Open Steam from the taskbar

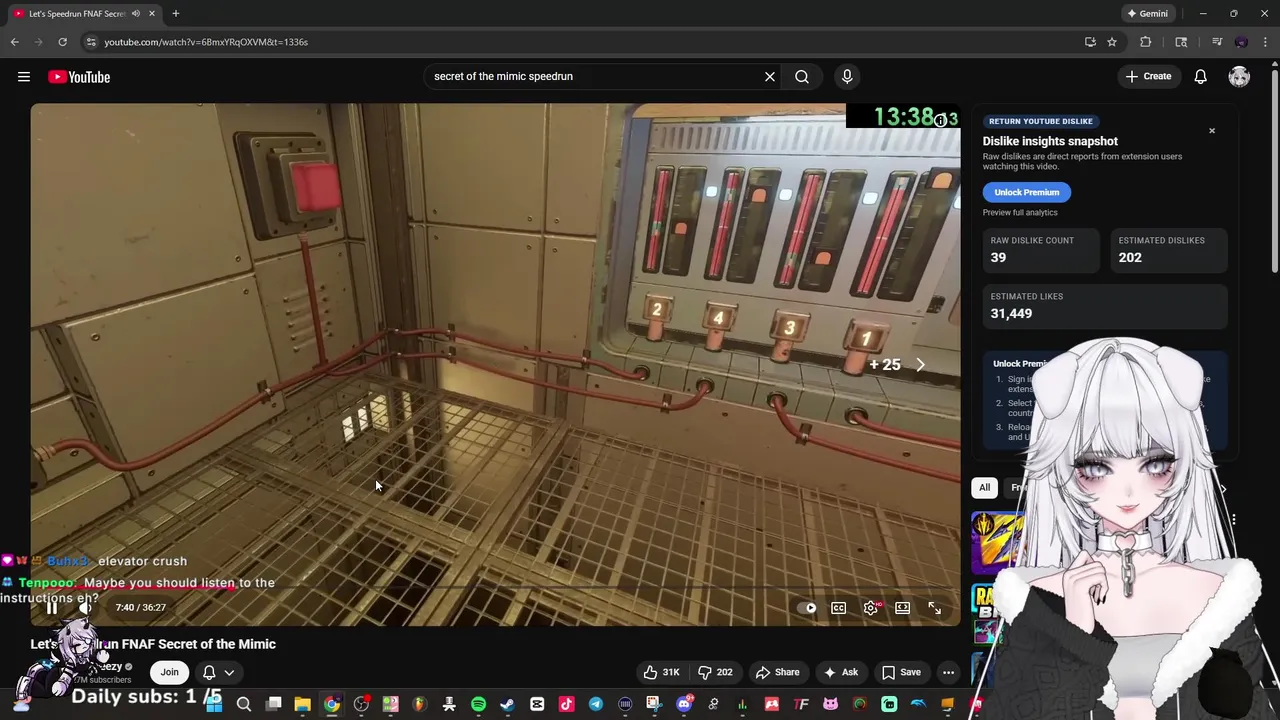(507, 704)
